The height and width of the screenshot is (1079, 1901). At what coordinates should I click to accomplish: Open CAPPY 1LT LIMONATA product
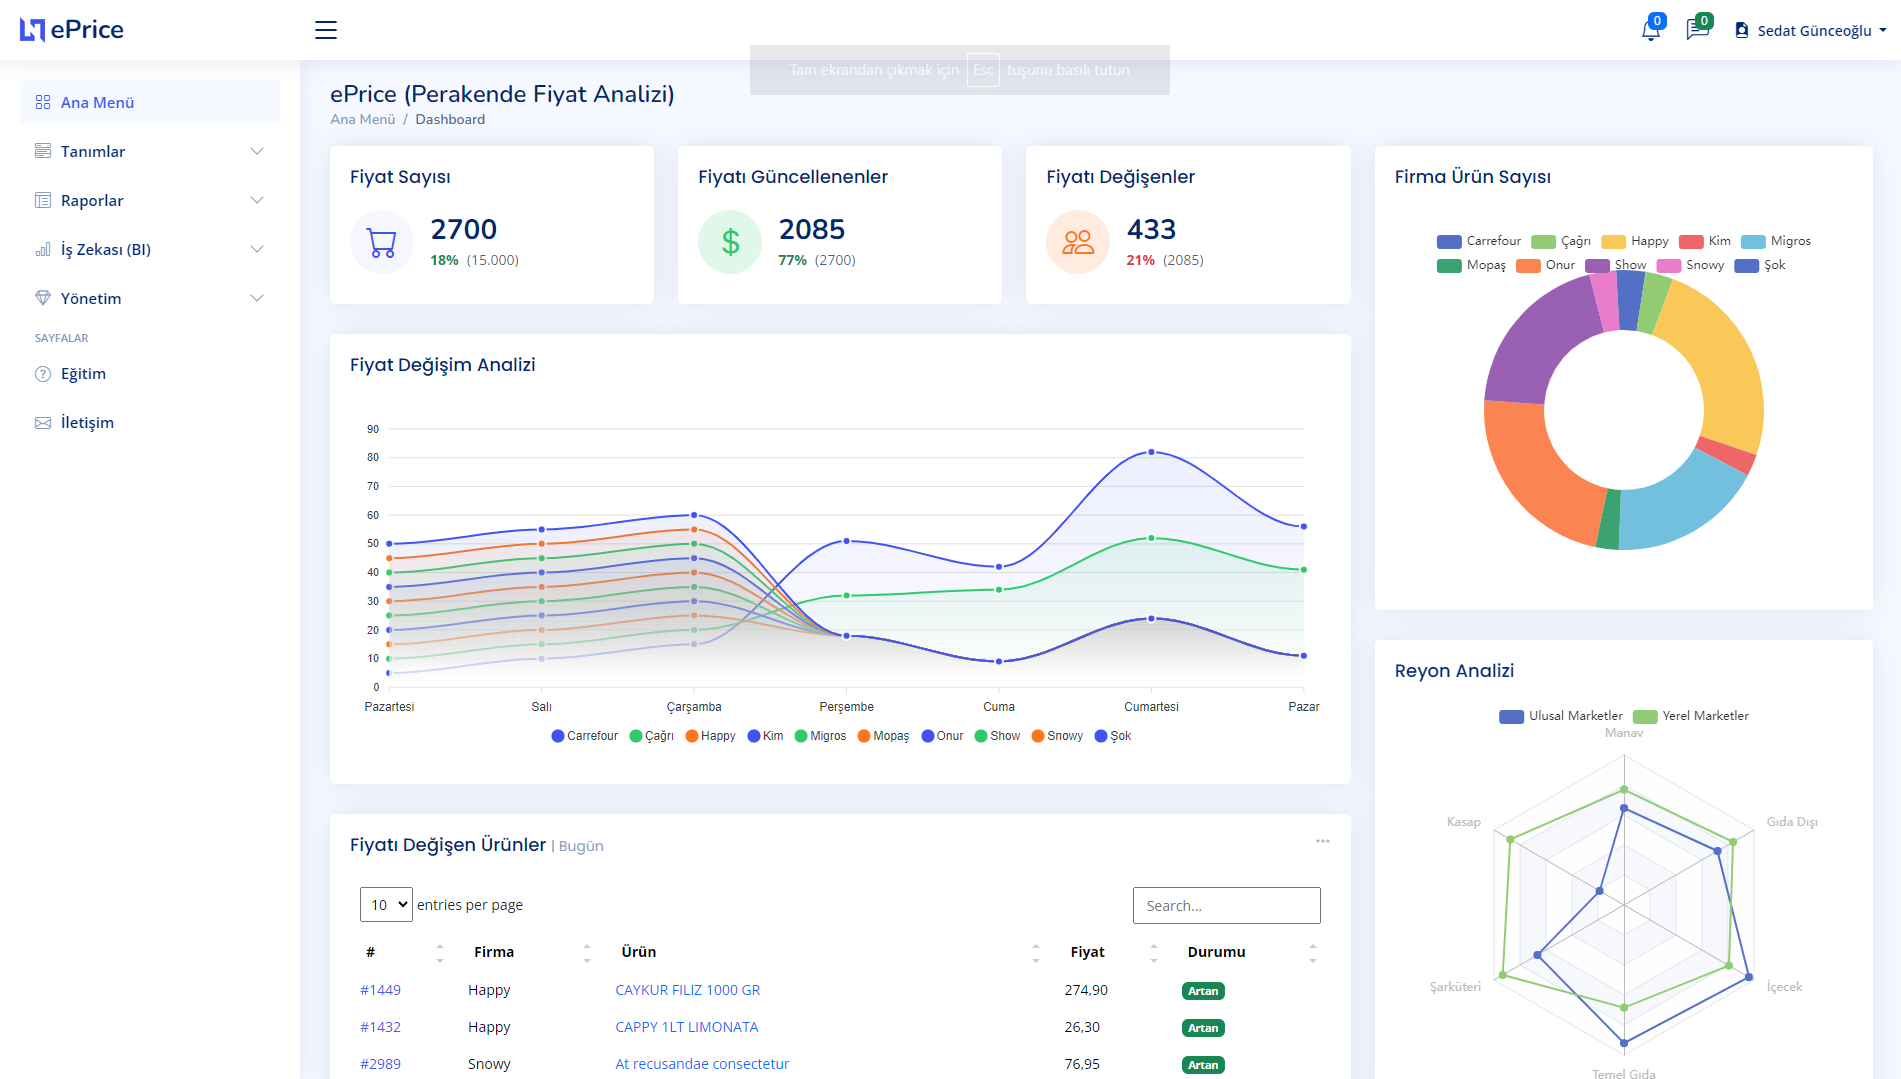[687, 1027]
